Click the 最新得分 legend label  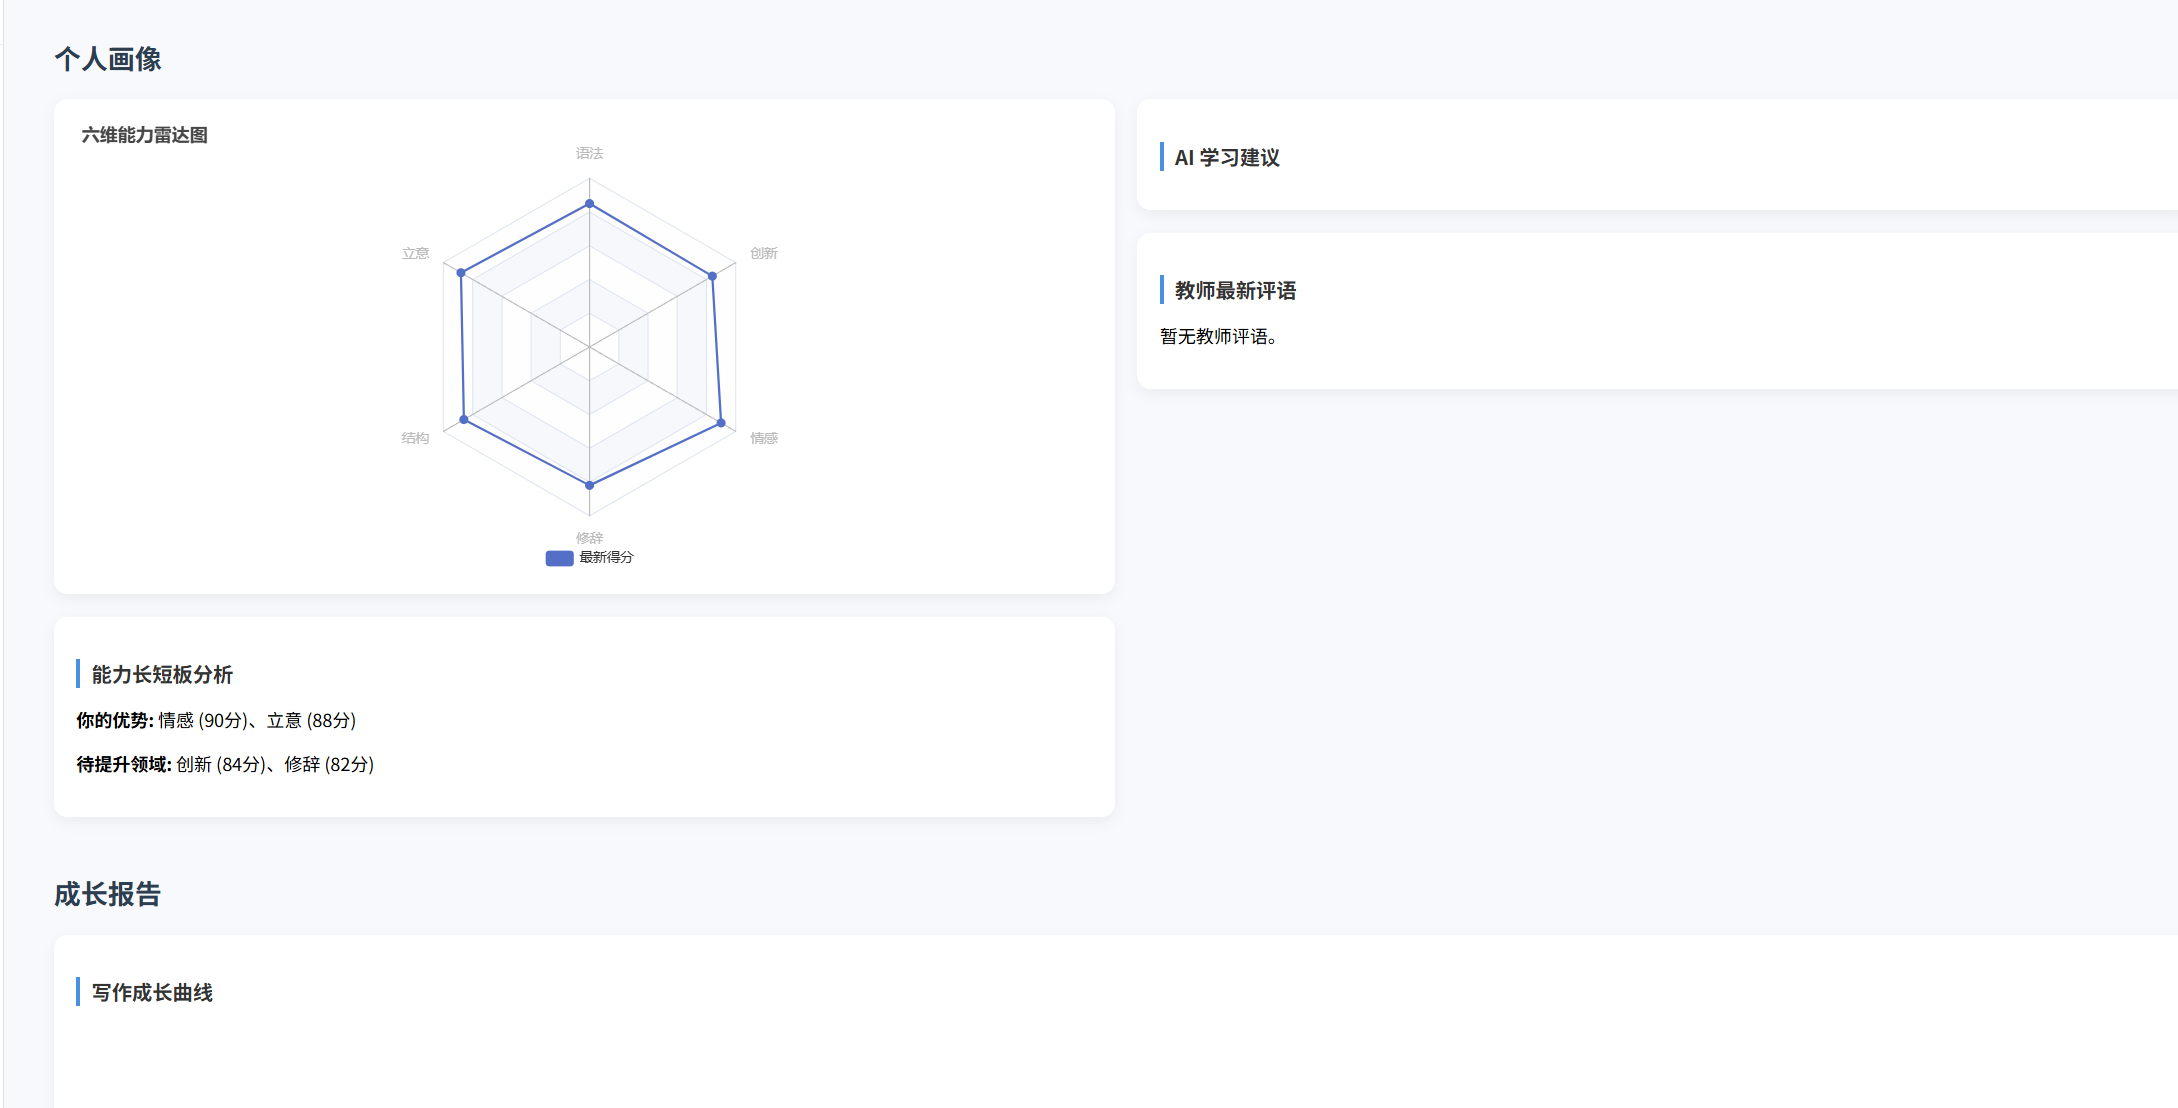[x=606, y=558]
